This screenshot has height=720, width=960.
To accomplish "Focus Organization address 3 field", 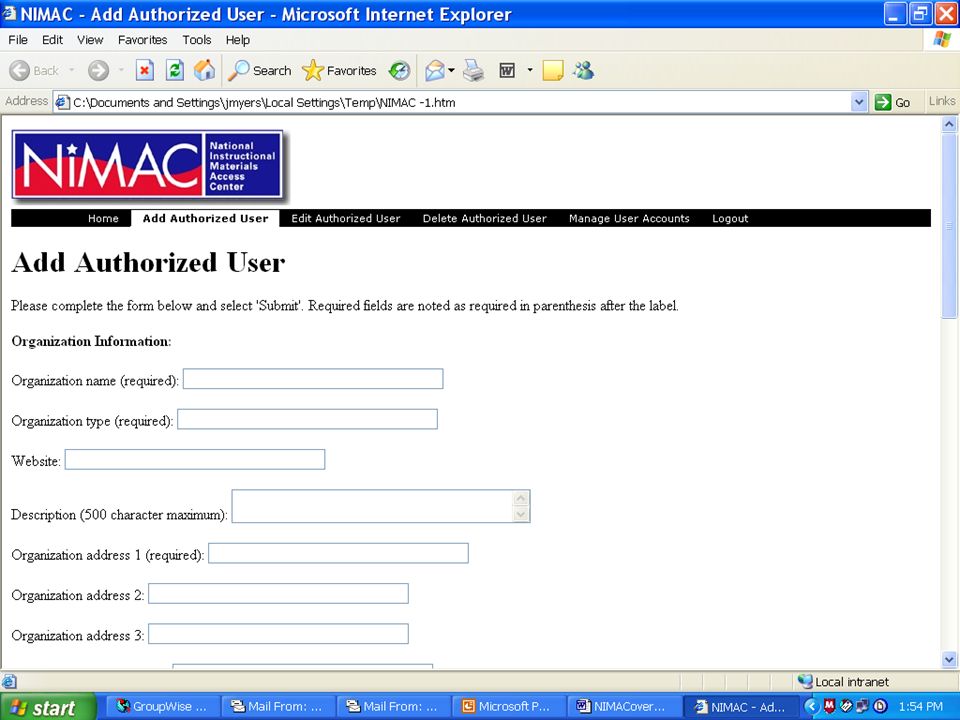I will [279, 634].
